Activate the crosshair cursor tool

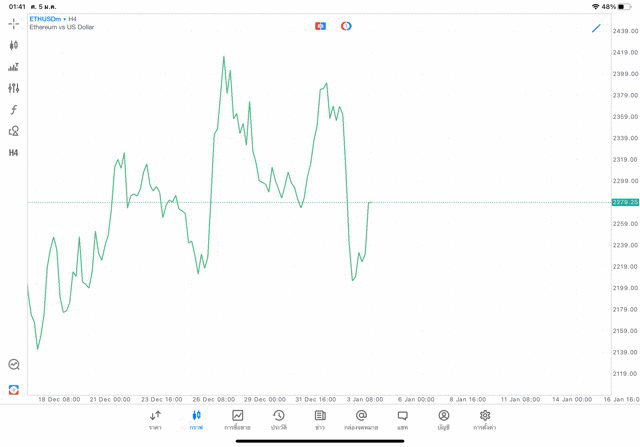14,23
